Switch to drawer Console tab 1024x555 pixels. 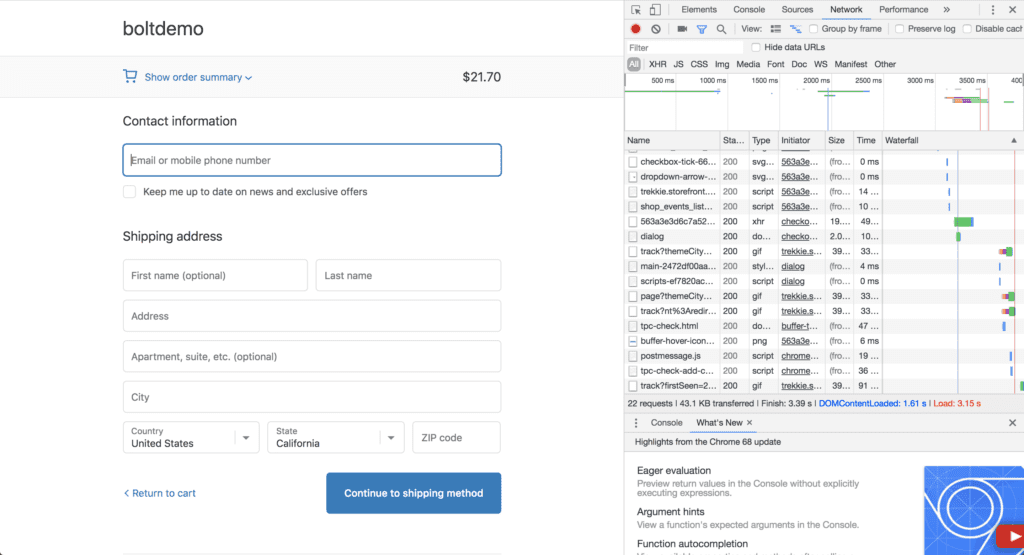pyautogui.click(x=666, y=422)
